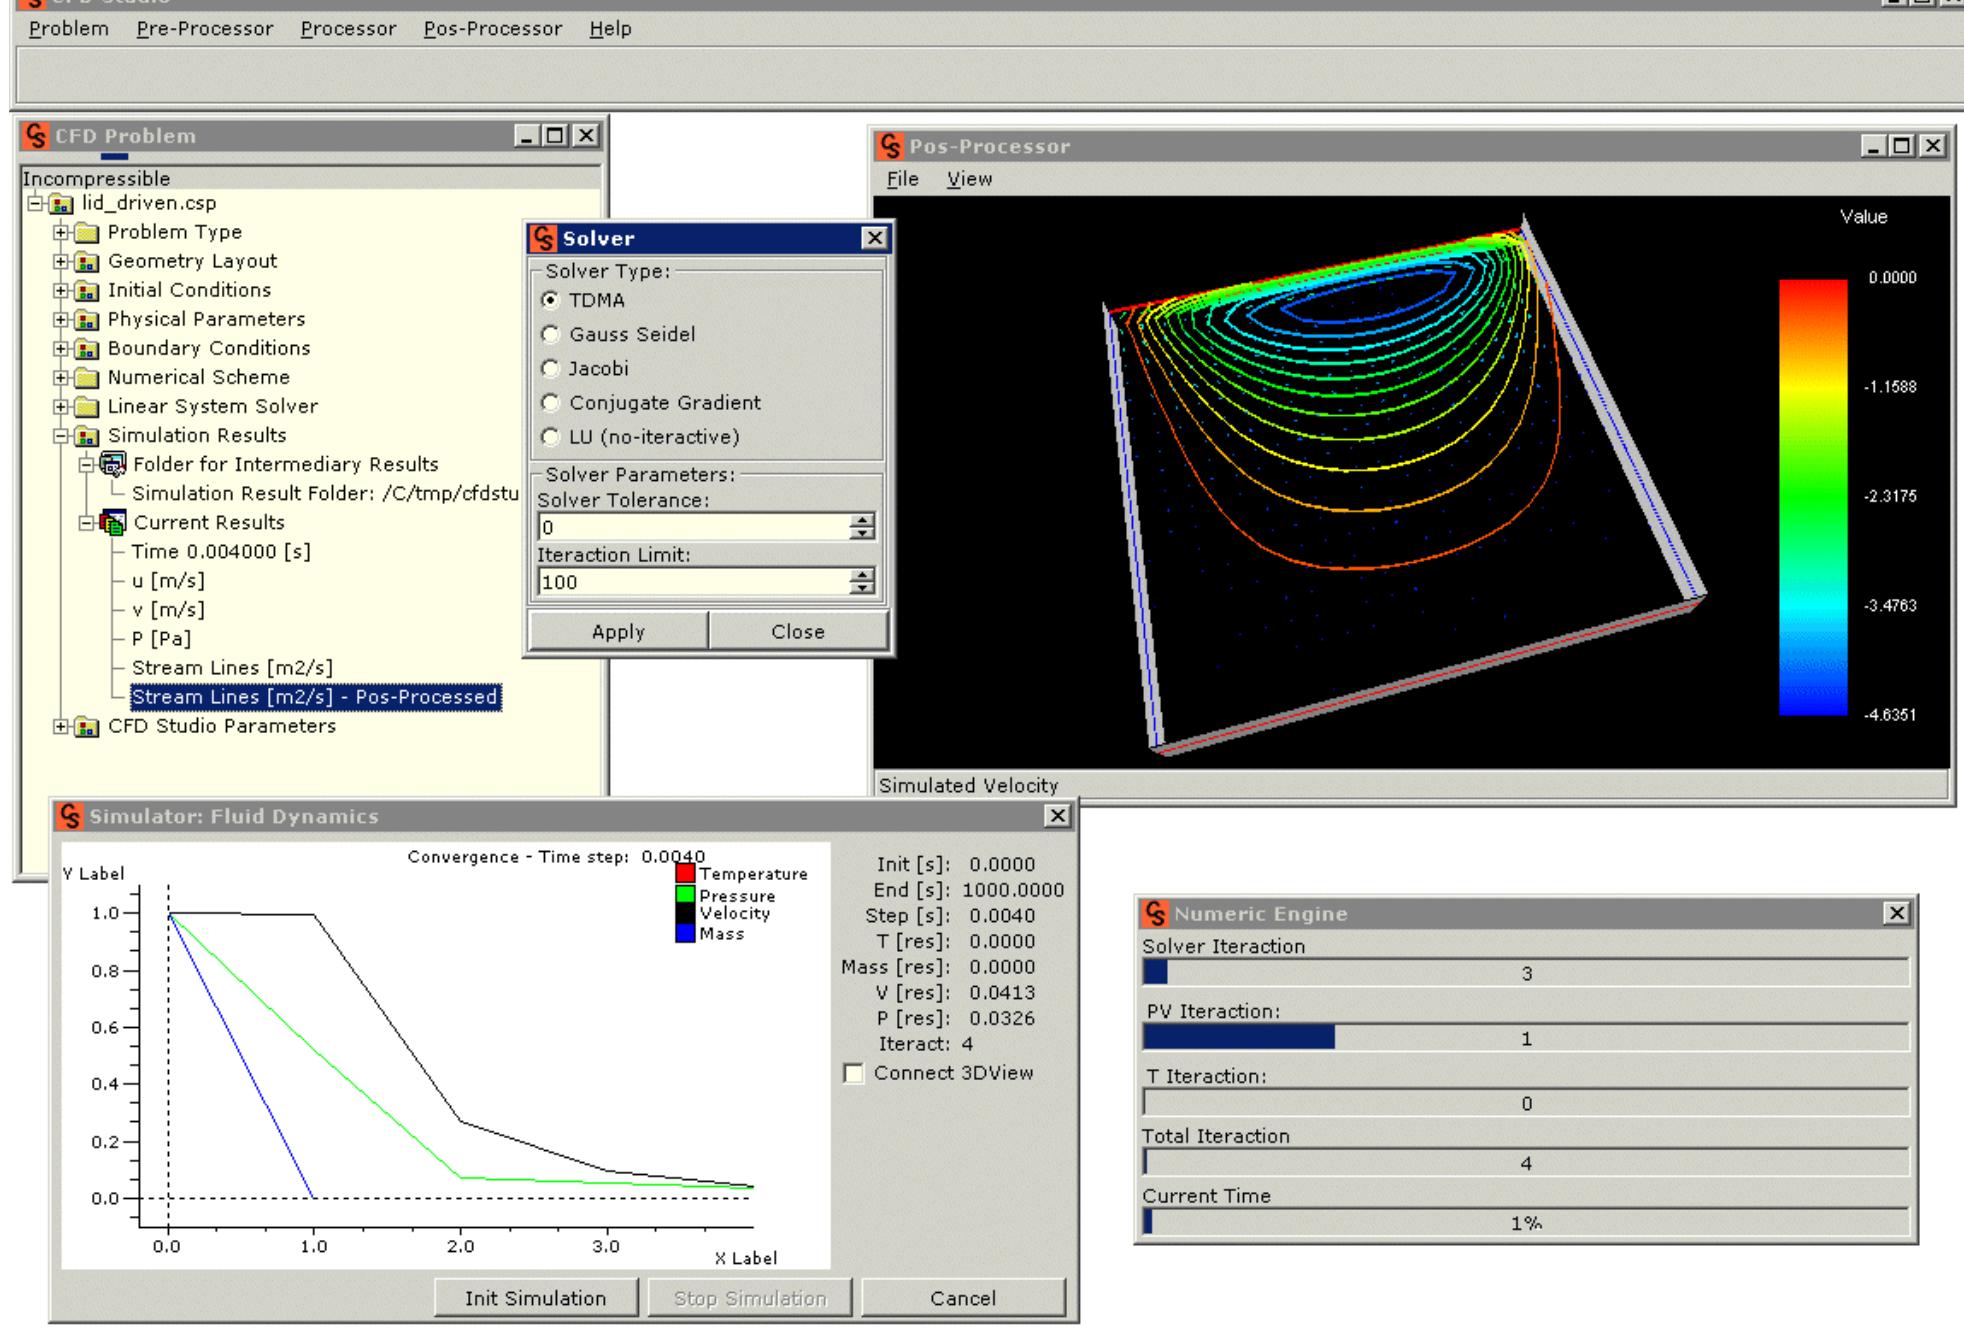Click the Solver Tolerance input field
Image resolution: width=1964 pixels, height=1330 pixels.
693,527
